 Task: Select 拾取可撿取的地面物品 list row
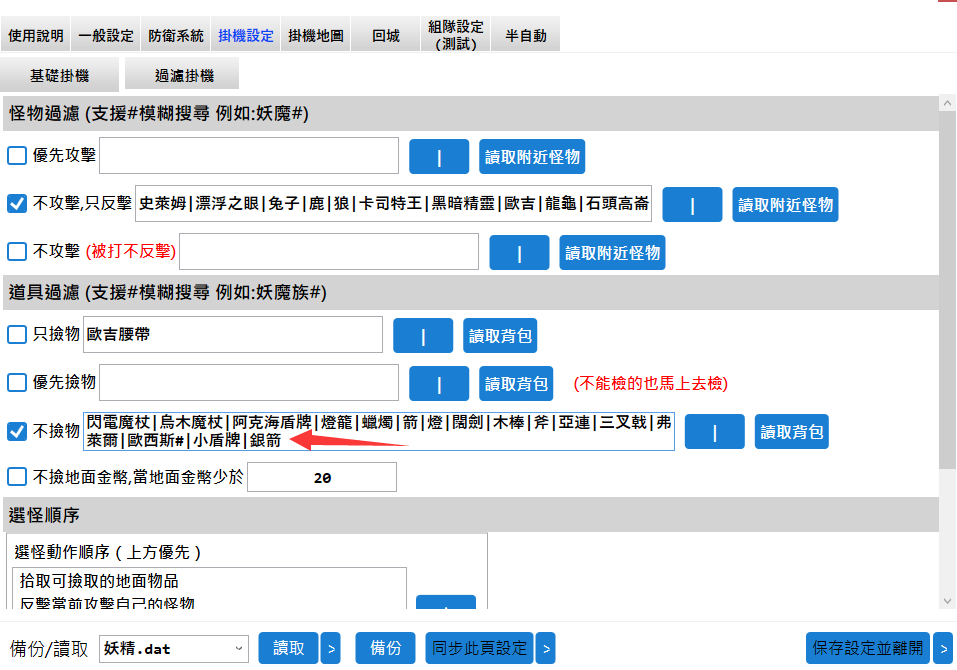[209, 580]
